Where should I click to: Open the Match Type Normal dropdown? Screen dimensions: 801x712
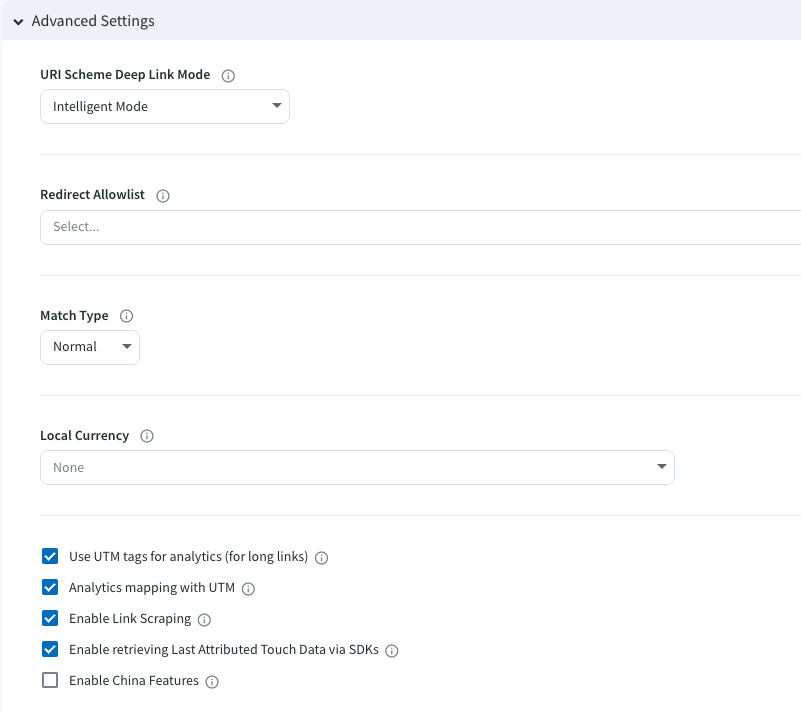(90, 347)
